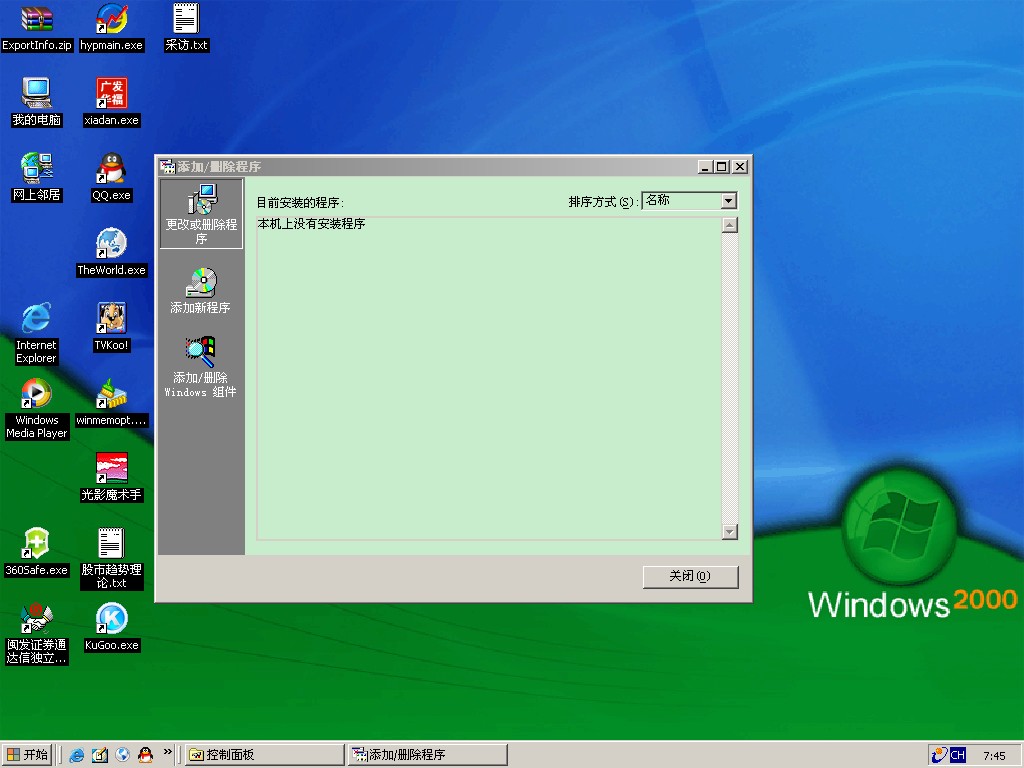Click the 关闭 button in the dialog
The width and height of the screenshot is (1024, 768).
click(690, 576)
